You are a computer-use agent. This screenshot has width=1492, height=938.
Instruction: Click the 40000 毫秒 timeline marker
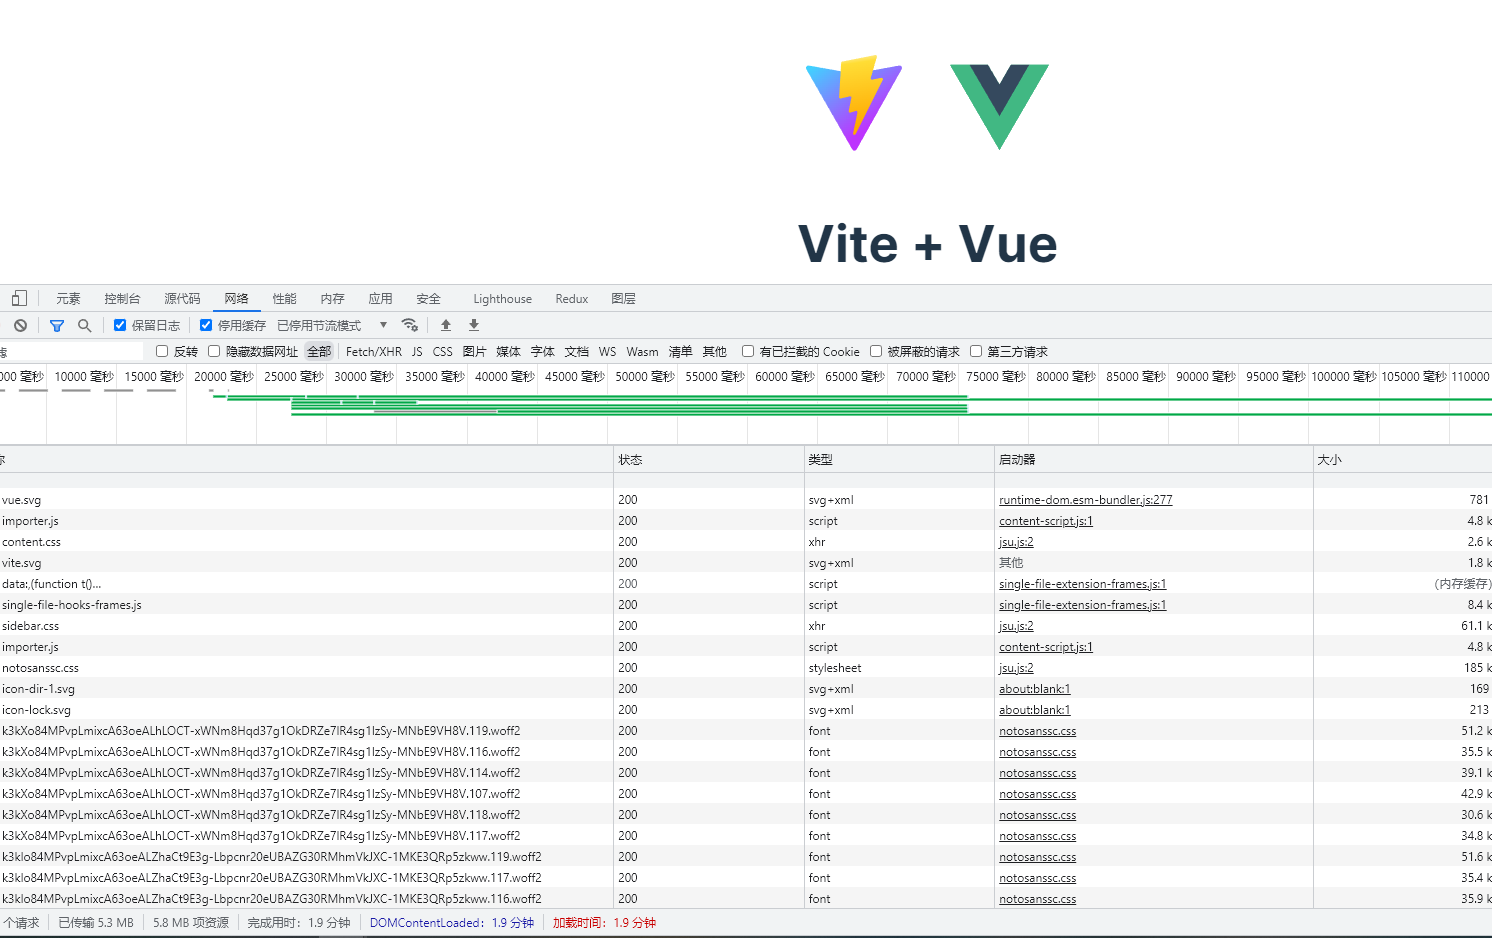coord(504,376)
